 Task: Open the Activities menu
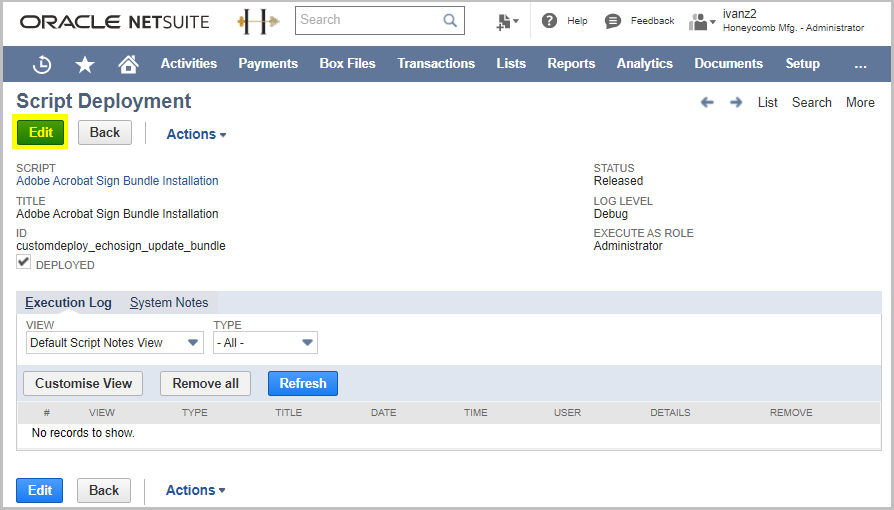tap(189, 63)
